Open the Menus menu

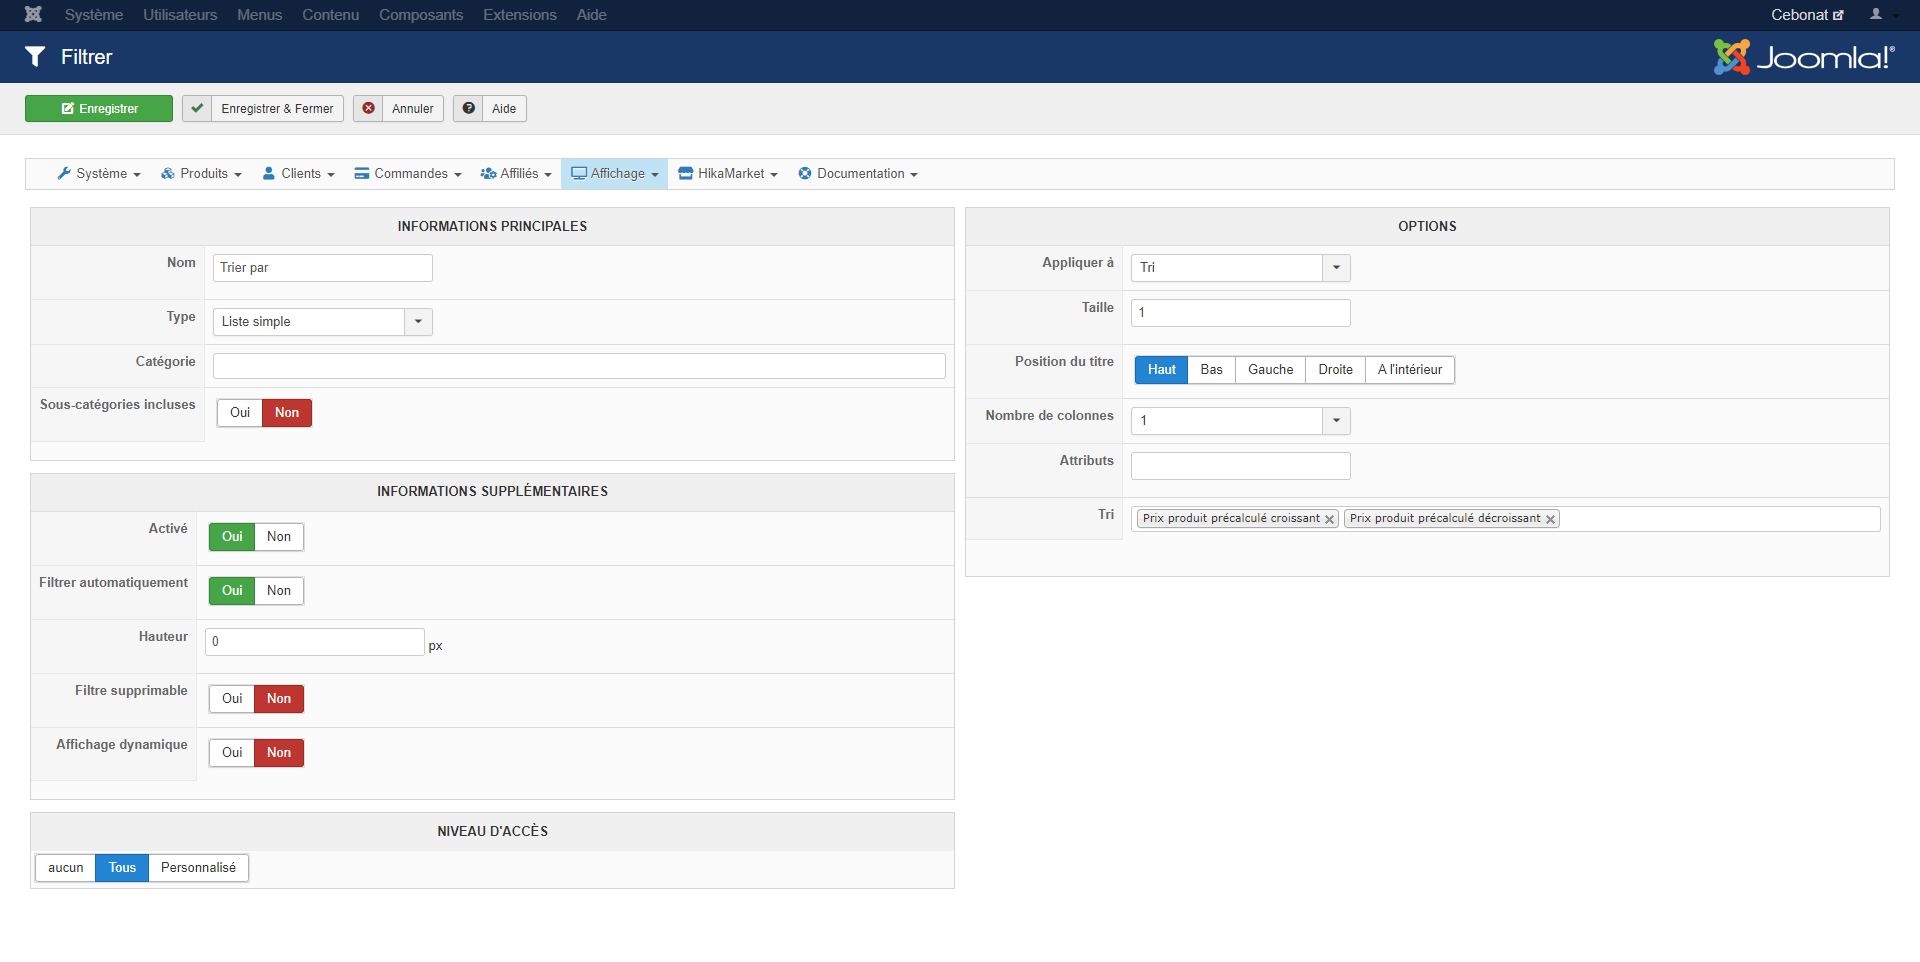click(260, 15)
